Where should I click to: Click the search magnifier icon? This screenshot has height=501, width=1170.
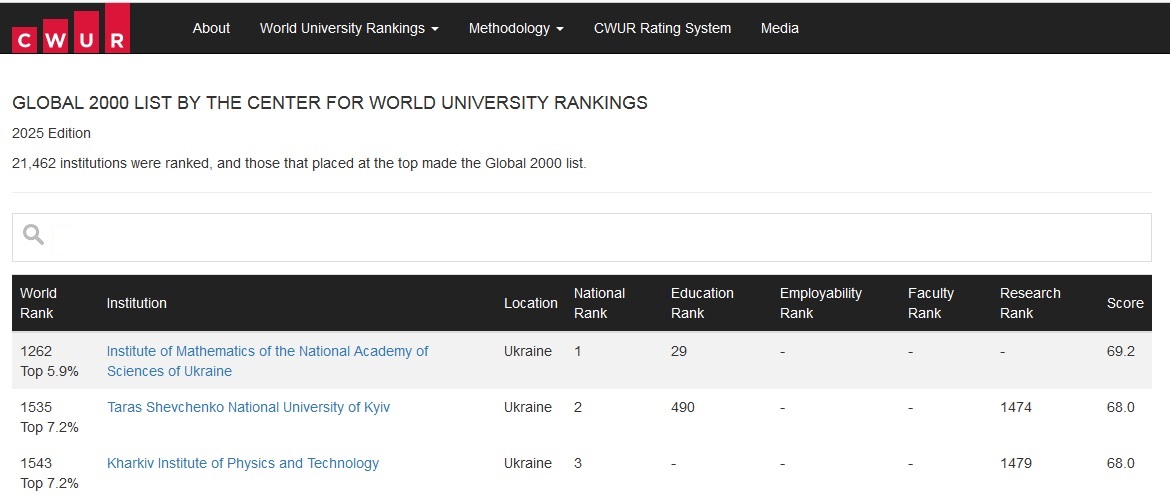click(33, 235)
